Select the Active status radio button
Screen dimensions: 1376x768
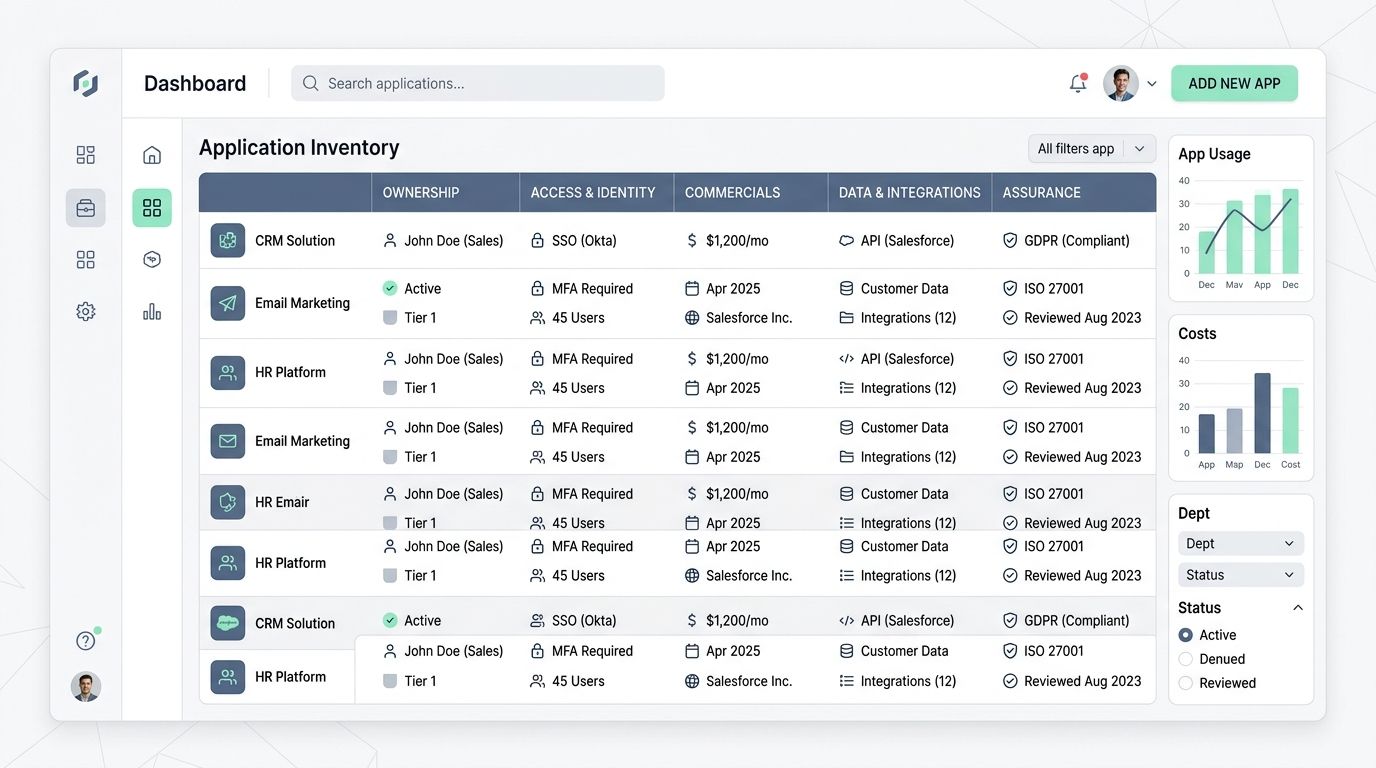click(1186, 635)
